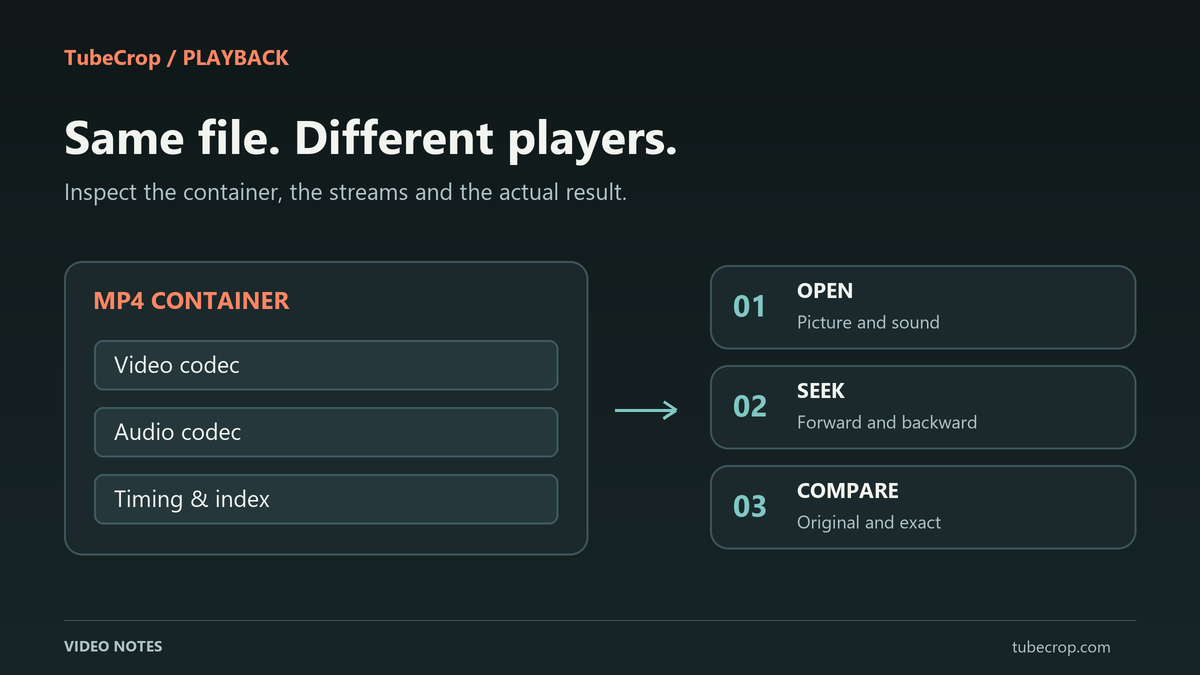Click the MP4 CONTAINER heading
The height and width of the screenshot is (675, 1200).
(x=191, y=300)
